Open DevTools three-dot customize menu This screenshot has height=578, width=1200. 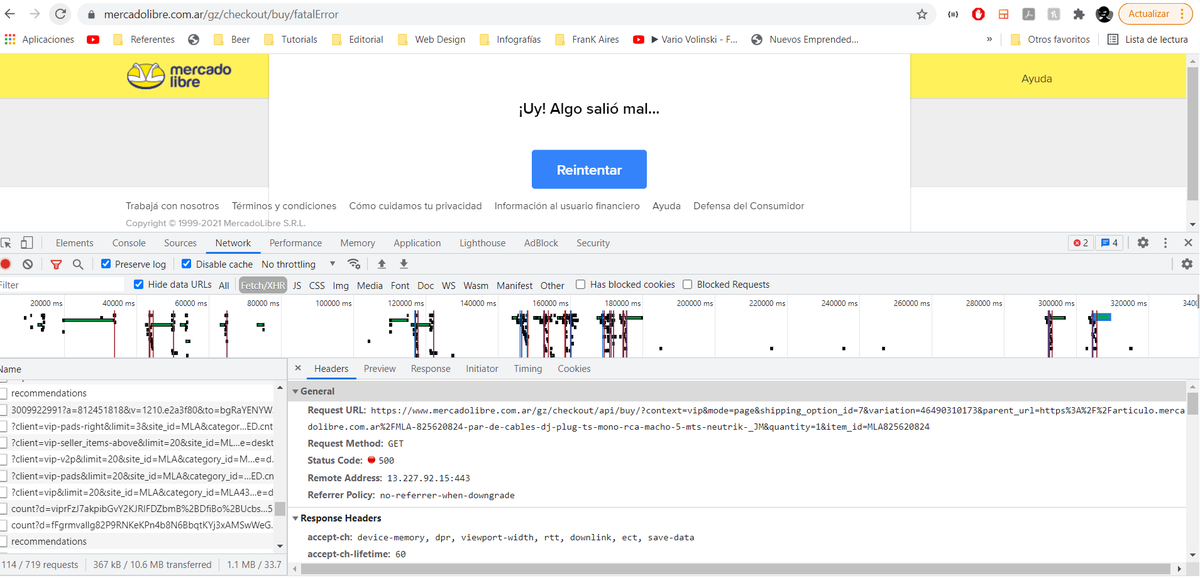click(1165, 243)
